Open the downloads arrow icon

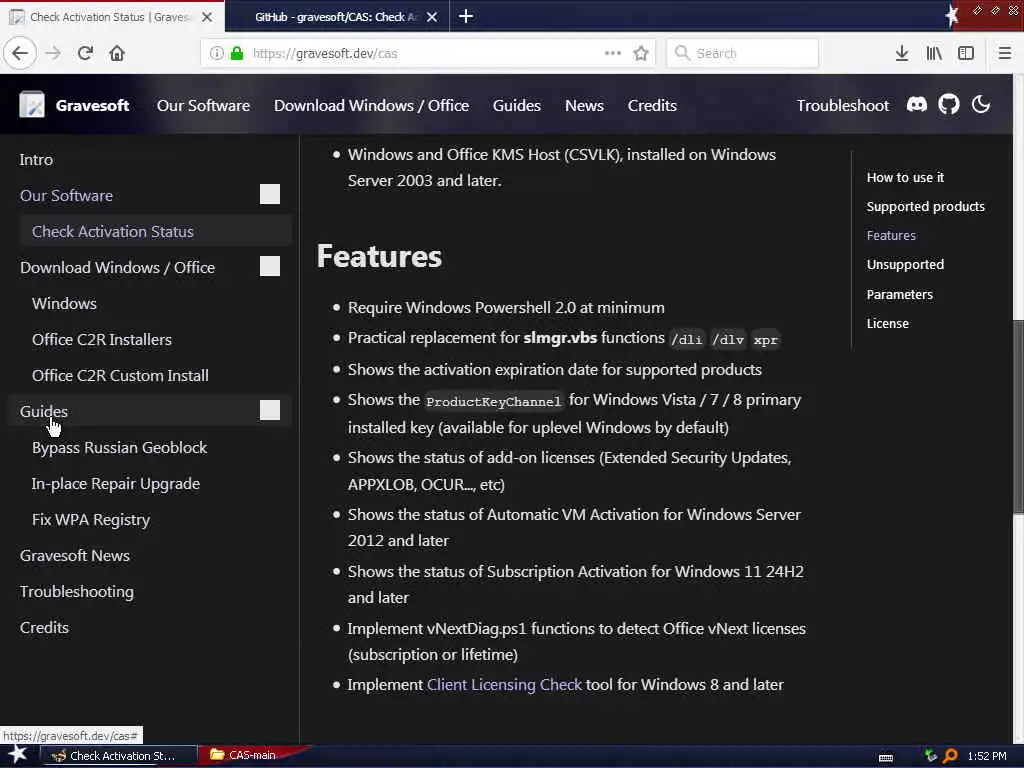(901, 53)
